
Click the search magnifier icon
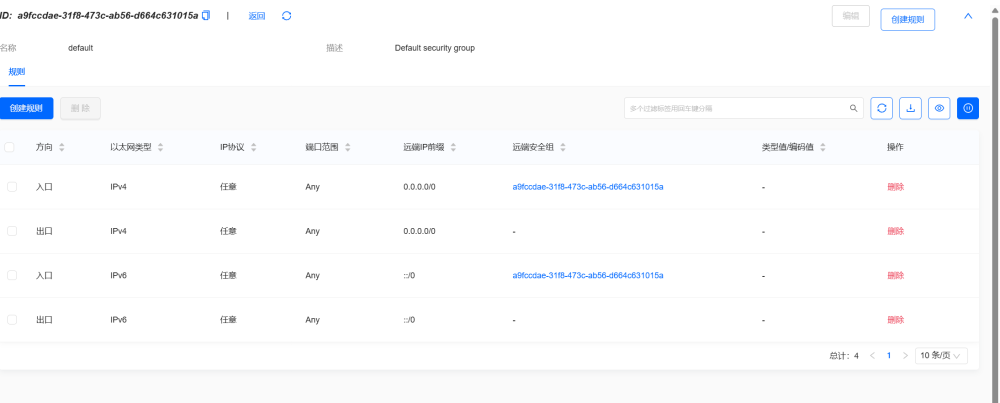[853, 108]
